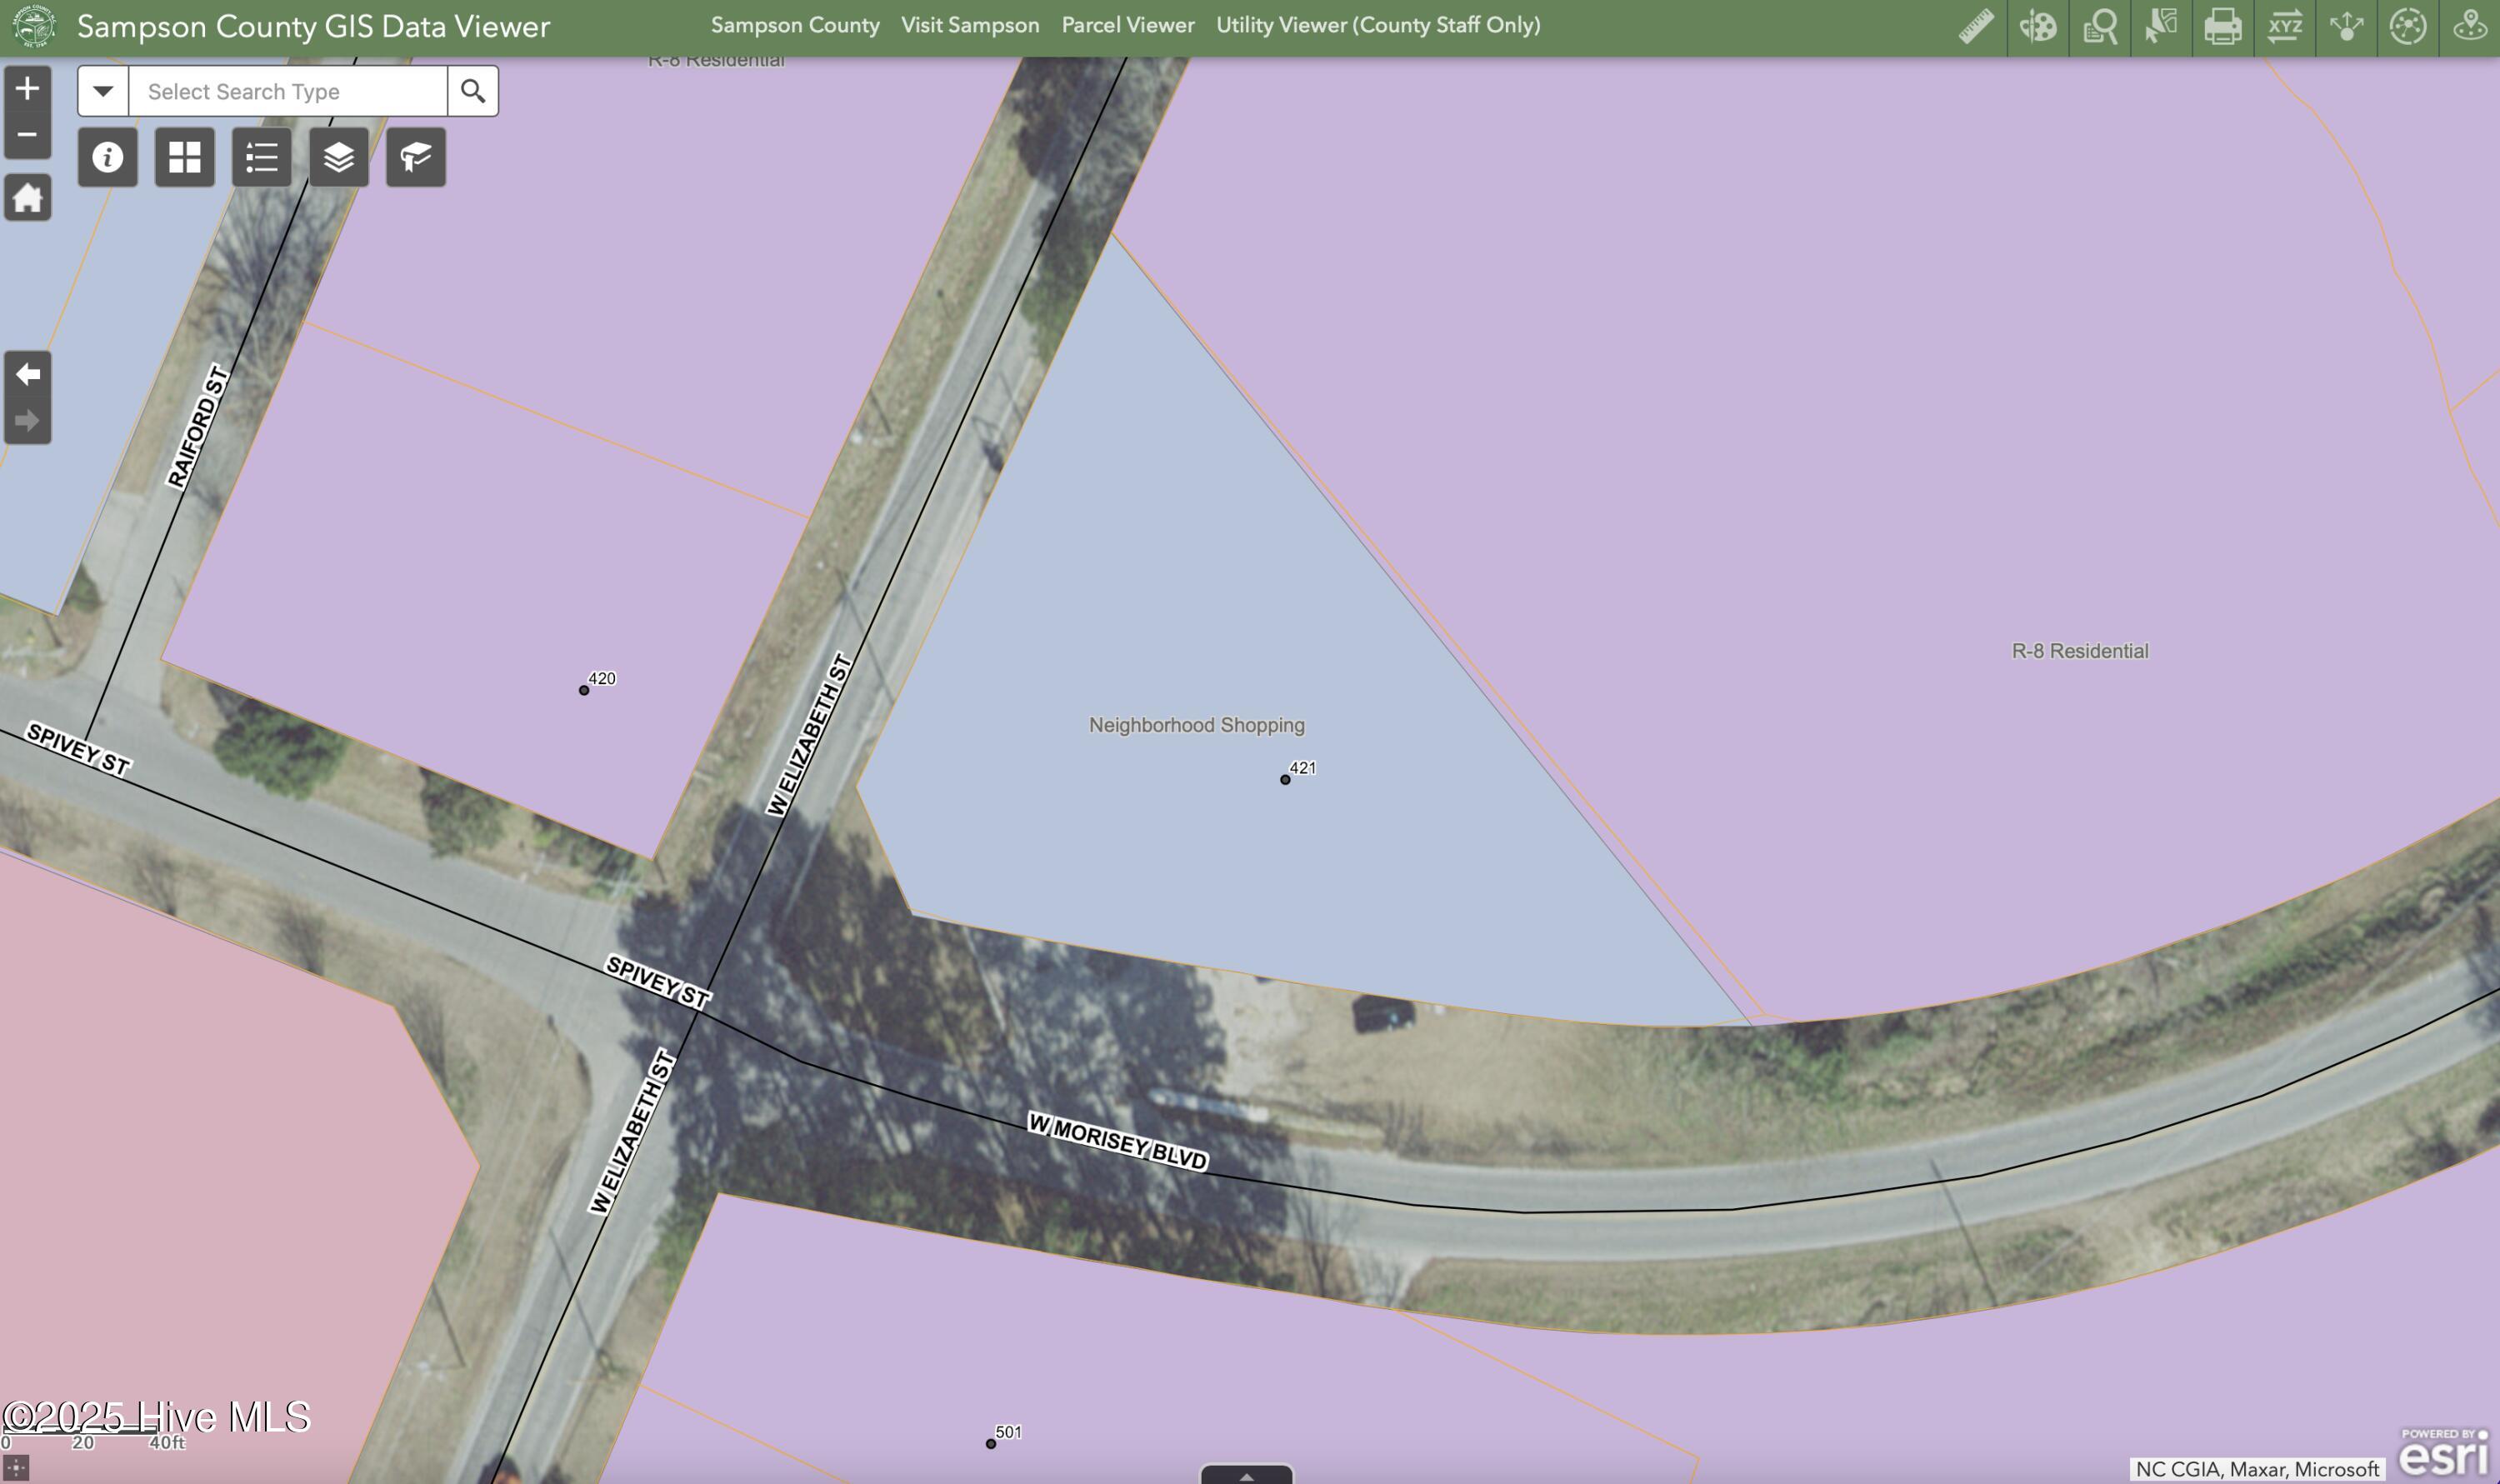The width and height of the screenshot is (2500, 1484).
Task: Open the XYZ coordinate conversion tool
Action: (2284, 26)
